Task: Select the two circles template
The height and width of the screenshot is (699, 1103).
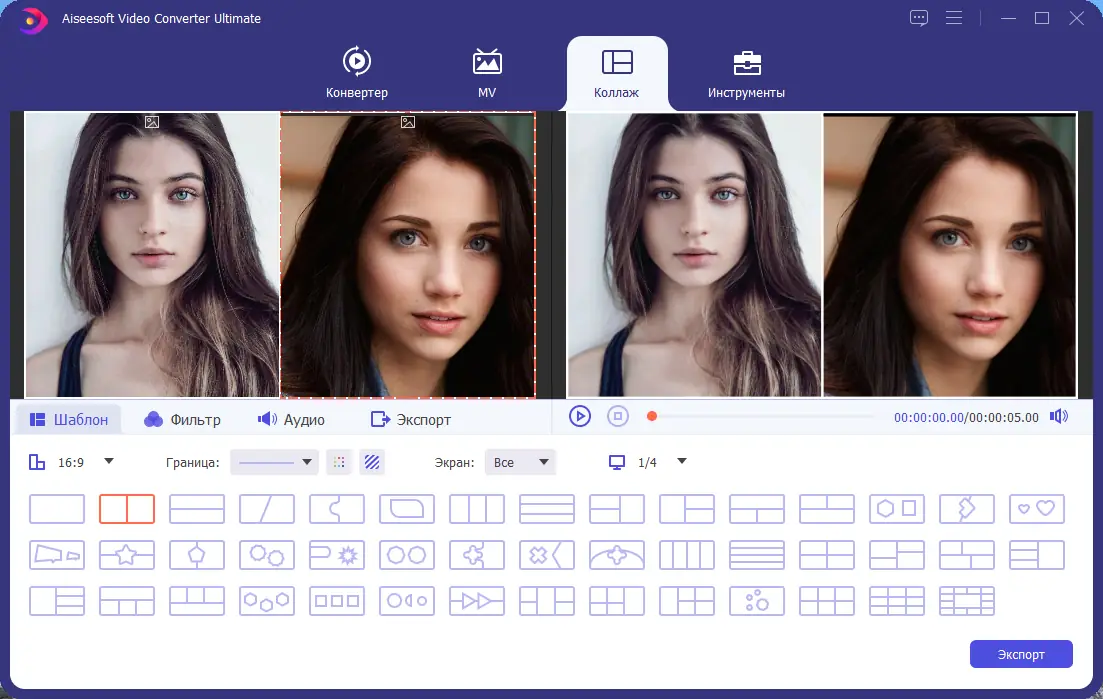Action: [x=407, y=555]
